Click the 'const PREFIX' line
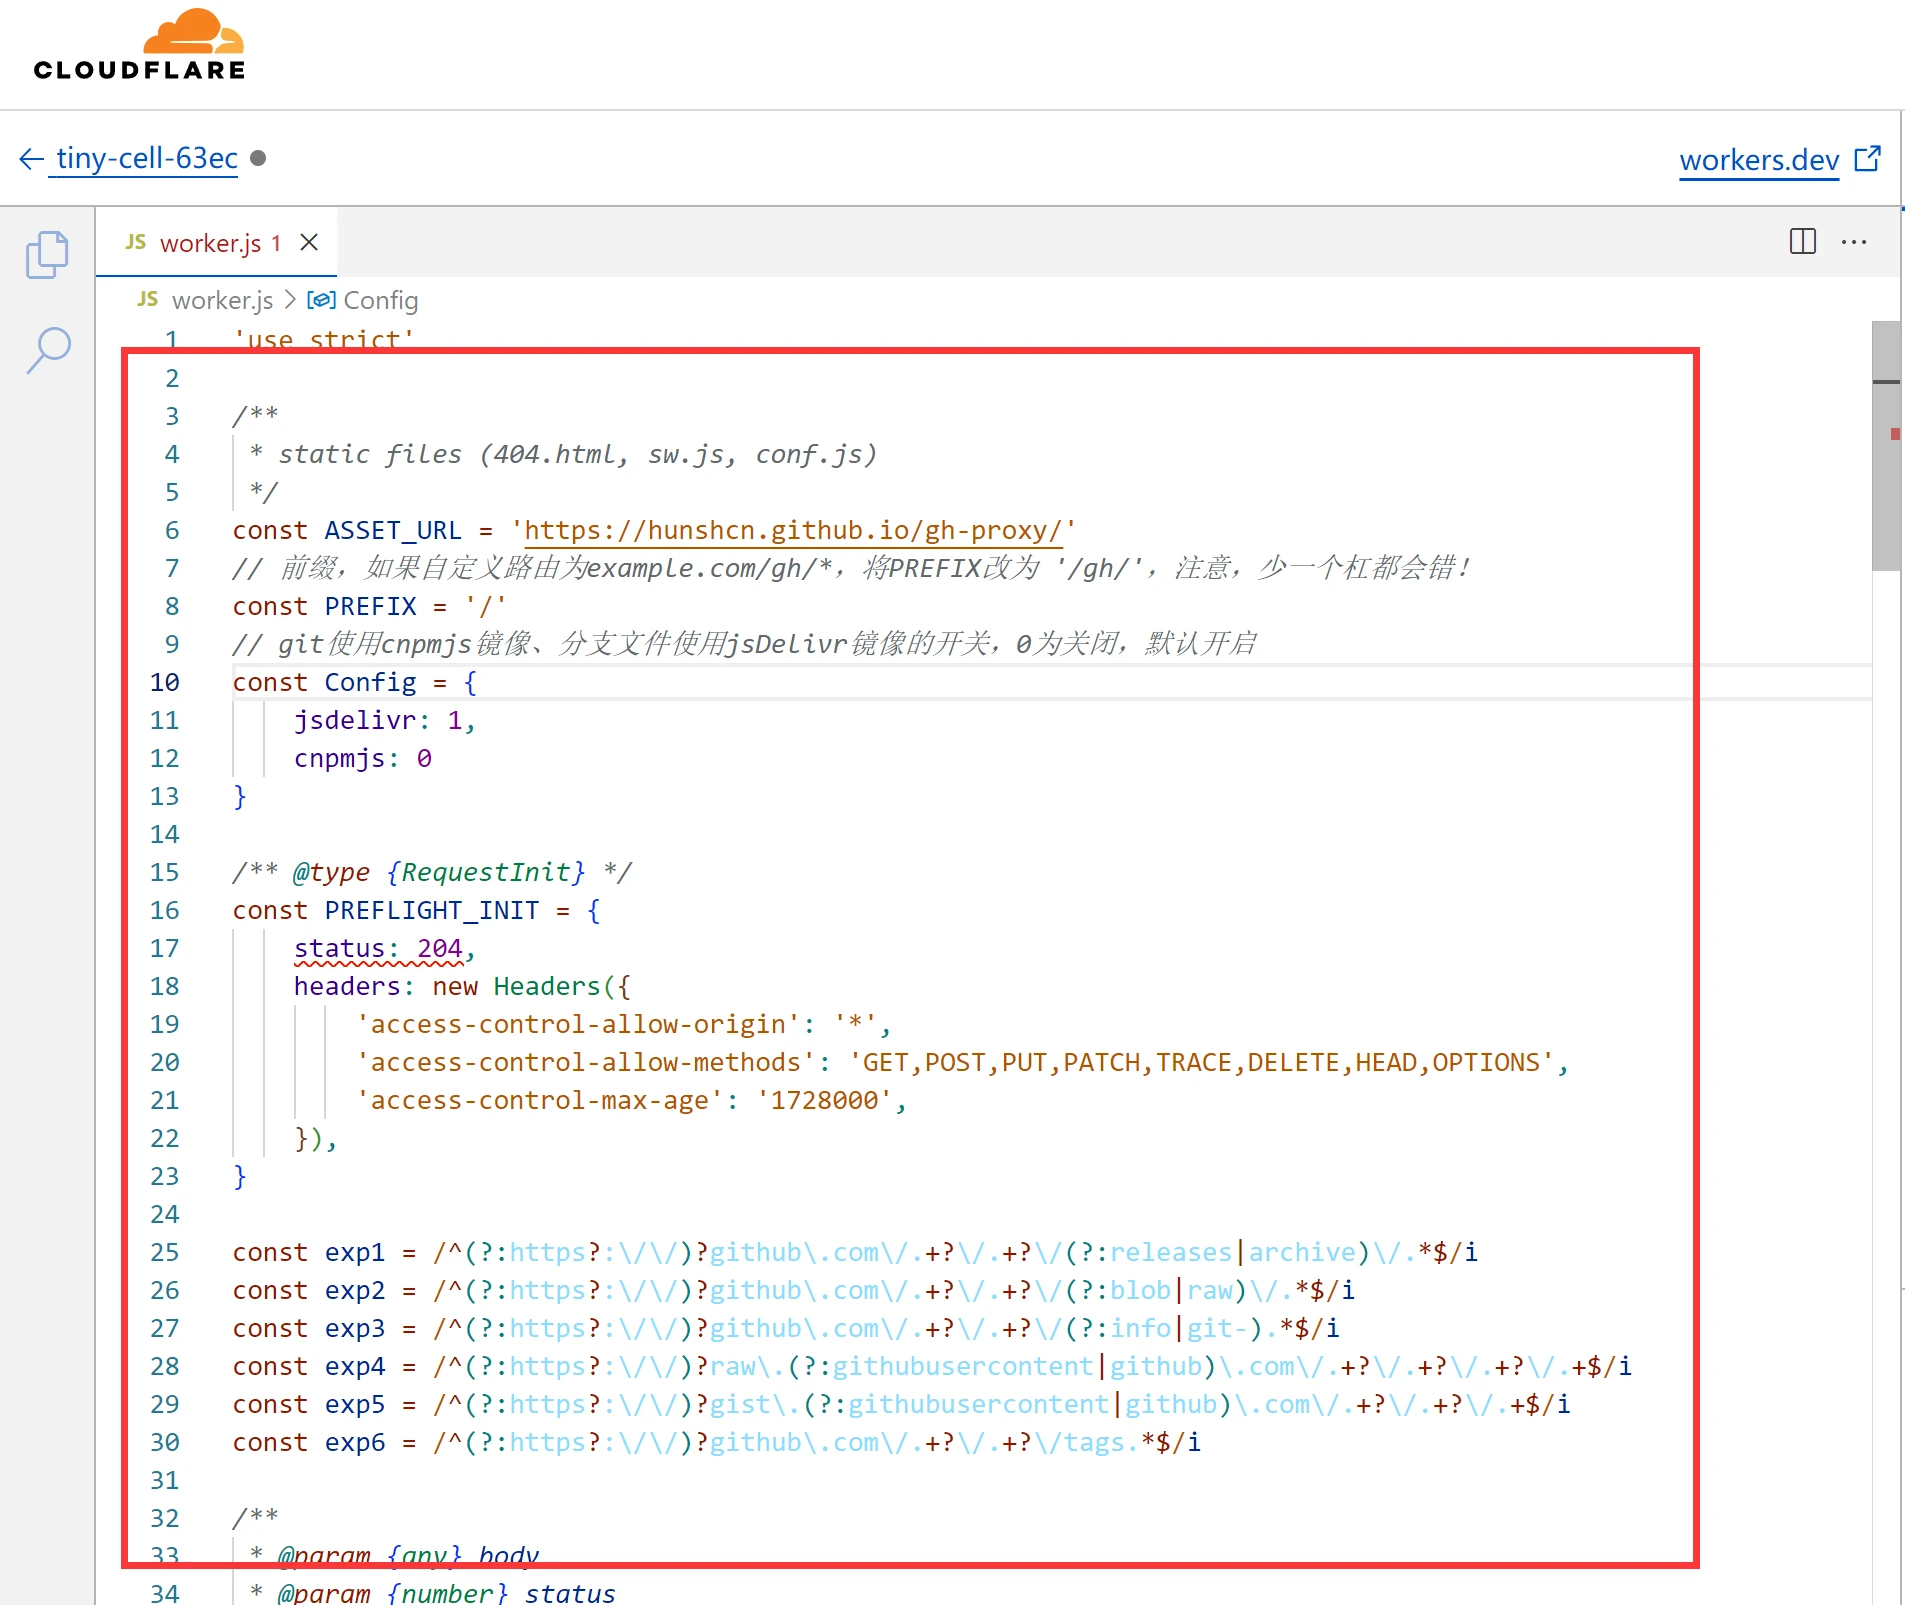The width and height of the screenshot is (1905, 1605). [x=370, y=606]
